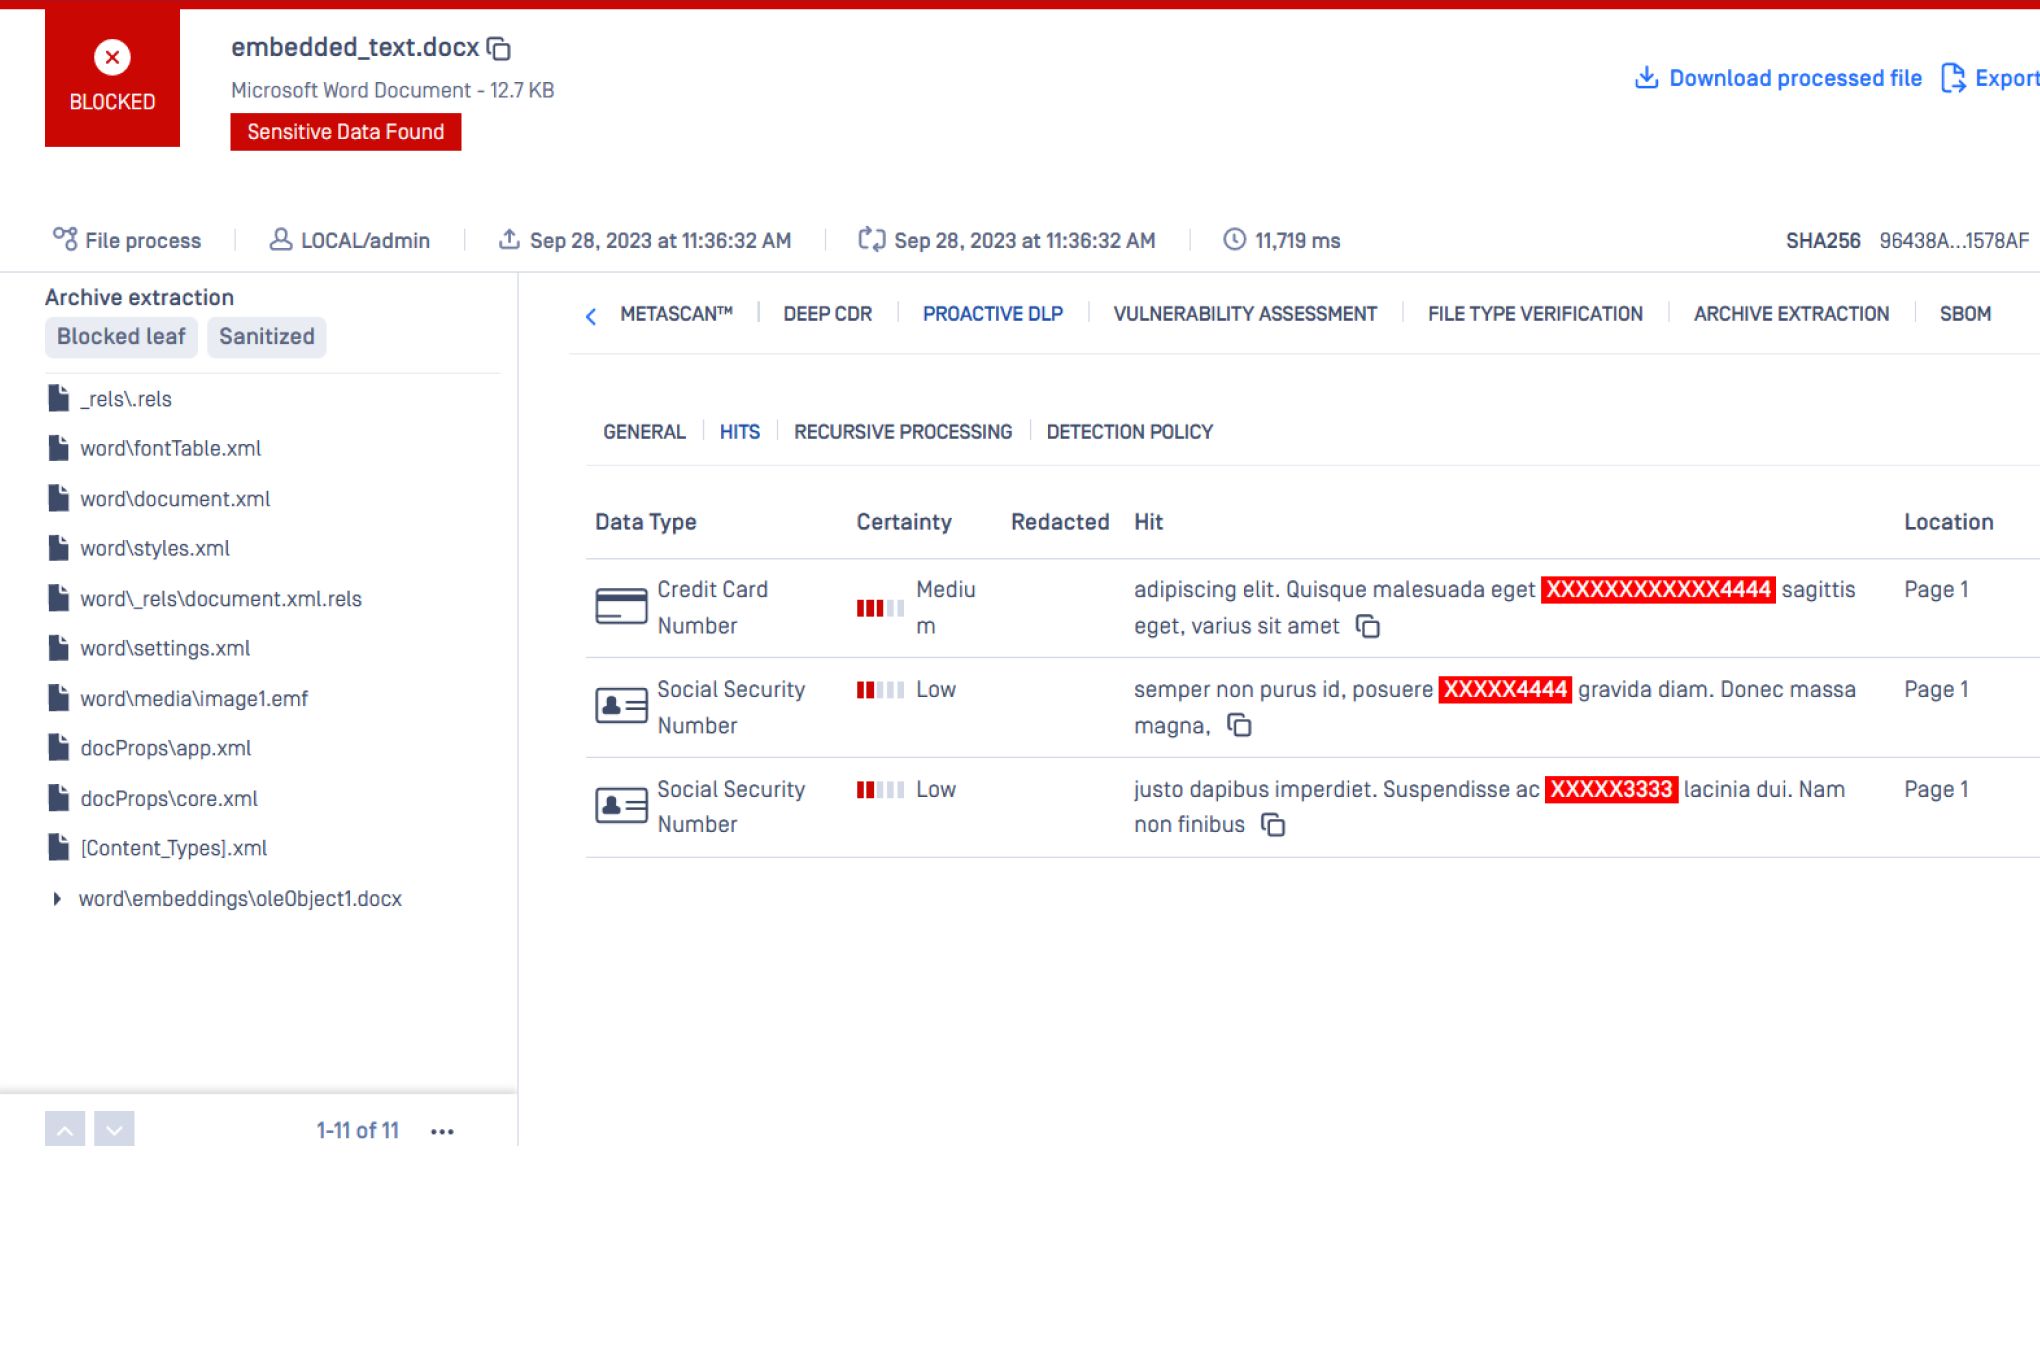Copy the XXXXX4444 social security hit text
The width and height of the screenshot is (2040, 1361).
tap(1239, 725)
